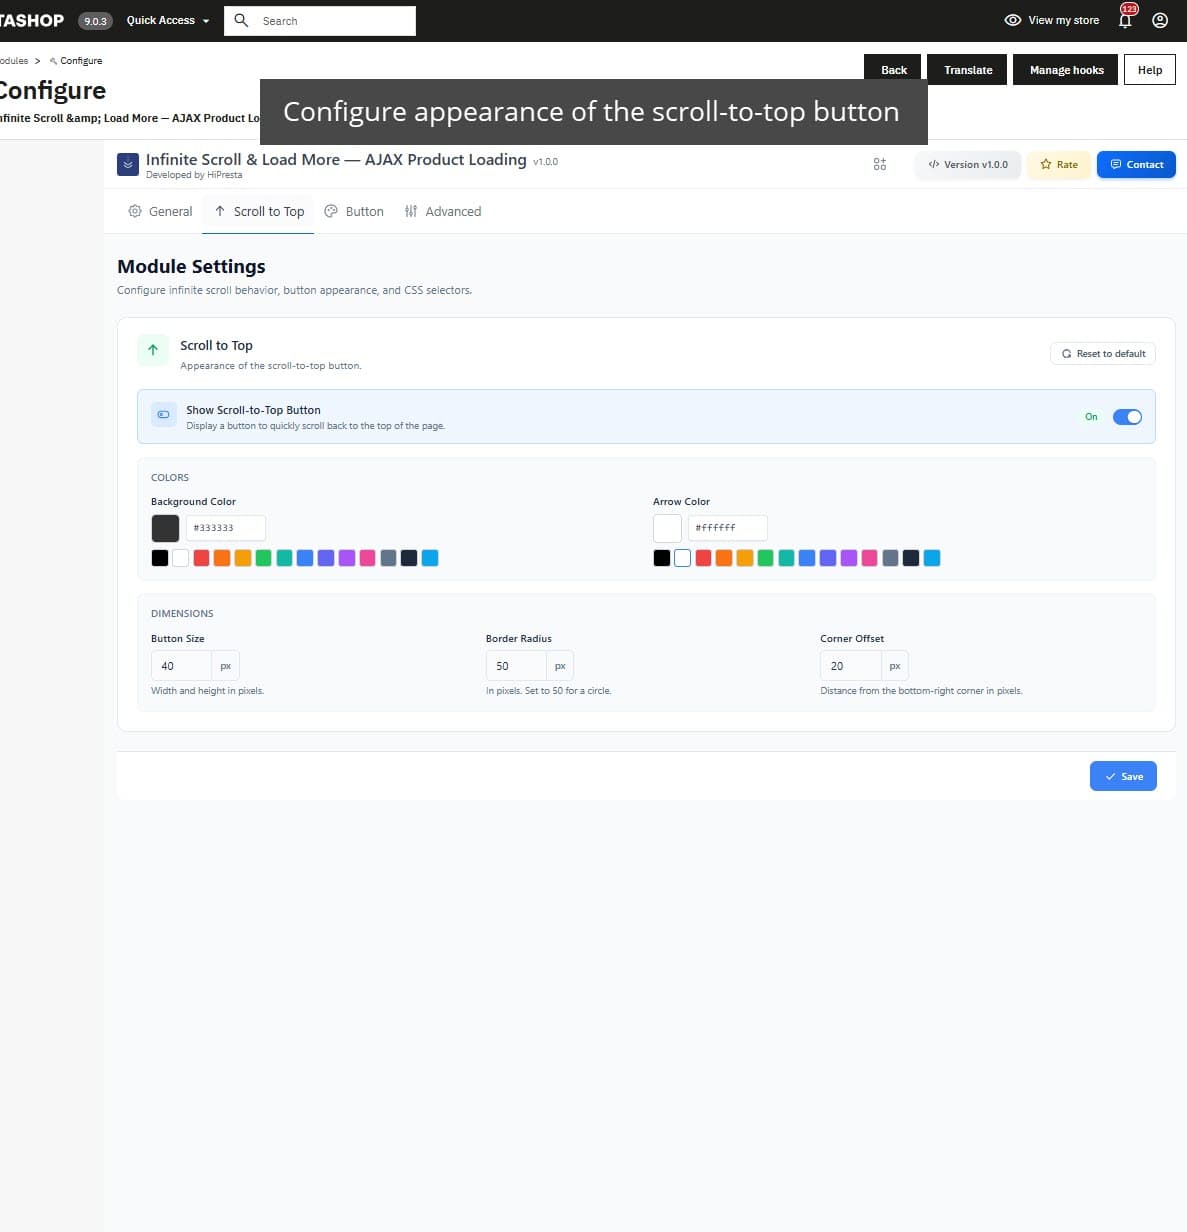Pick slate gray preset for Arrow Color
The height and width of the screenshot is (1232, 1187).
click(x=890, y=558)
